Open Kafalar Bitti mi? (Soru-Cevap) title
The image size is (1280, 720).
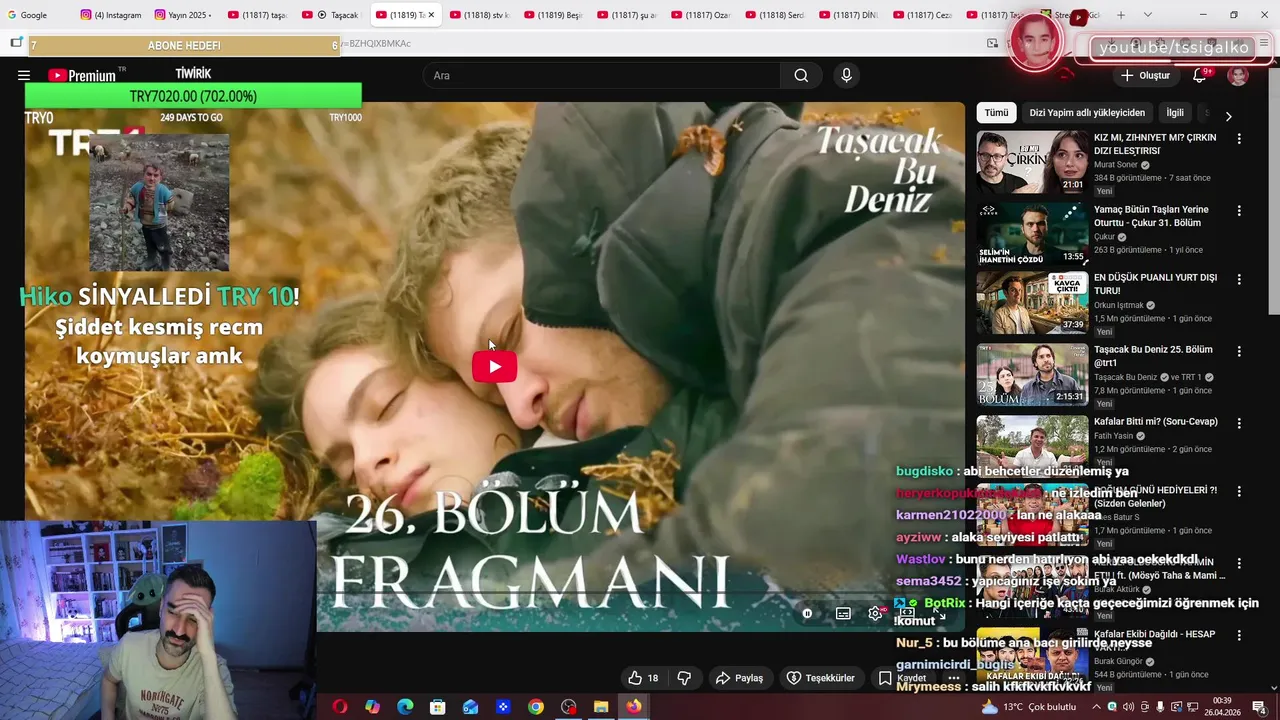[1155, 422]
